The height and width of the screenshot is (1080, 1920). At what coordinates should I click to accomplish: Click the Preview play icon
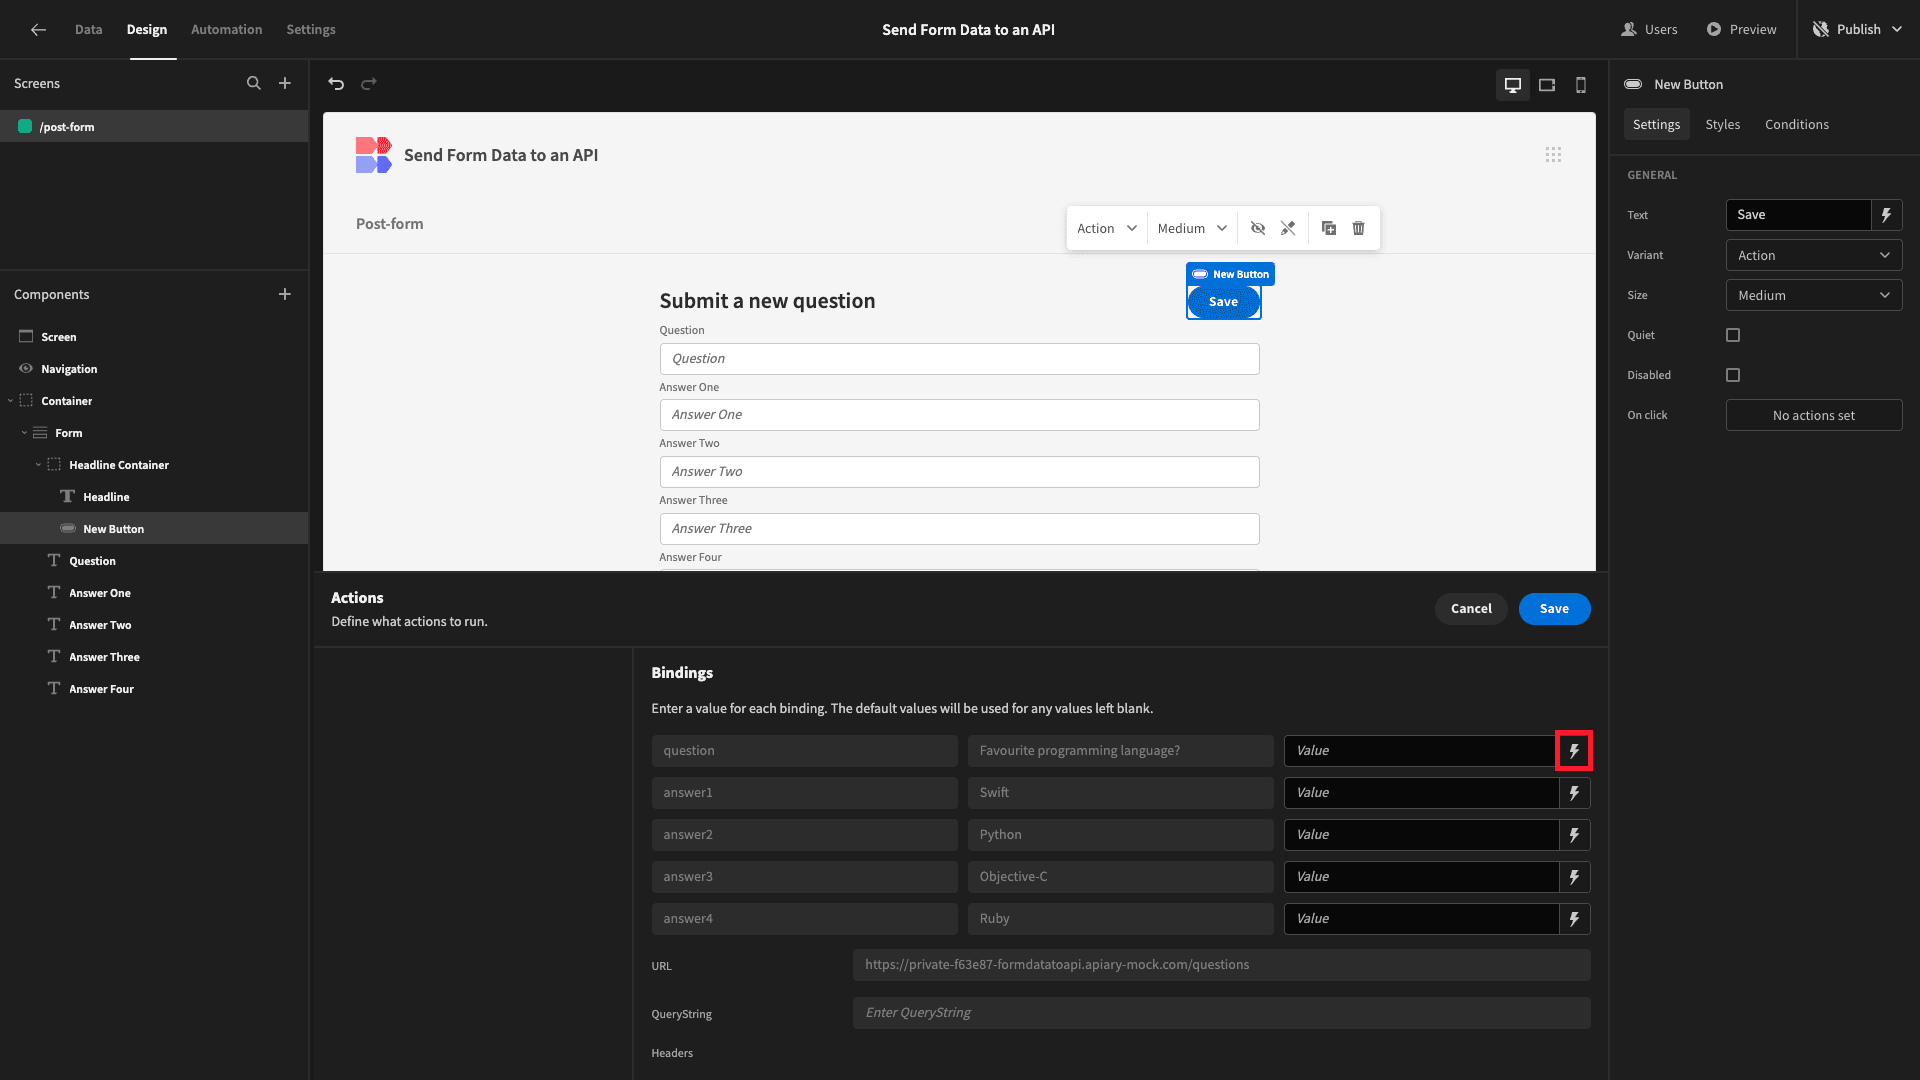coord(1714,29)
